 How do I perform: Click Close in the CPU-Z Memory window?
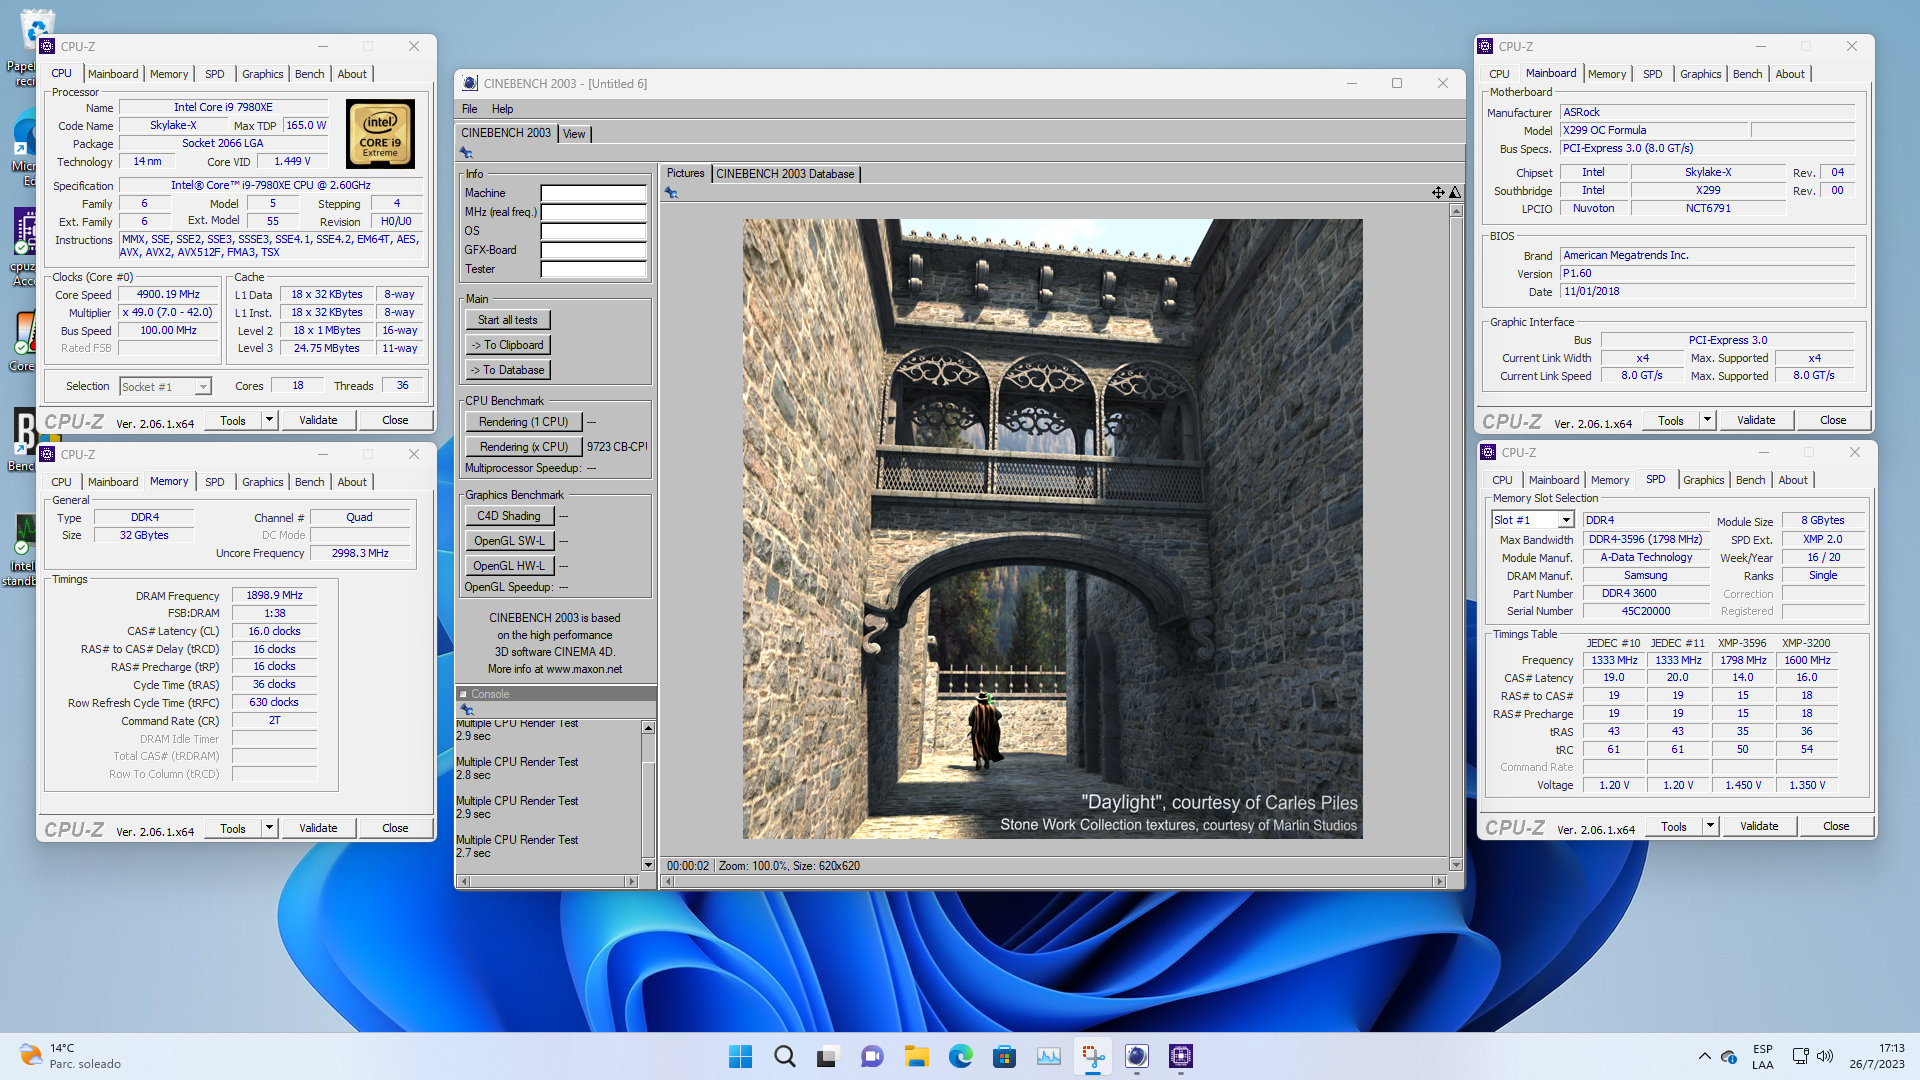click(395, 828)
